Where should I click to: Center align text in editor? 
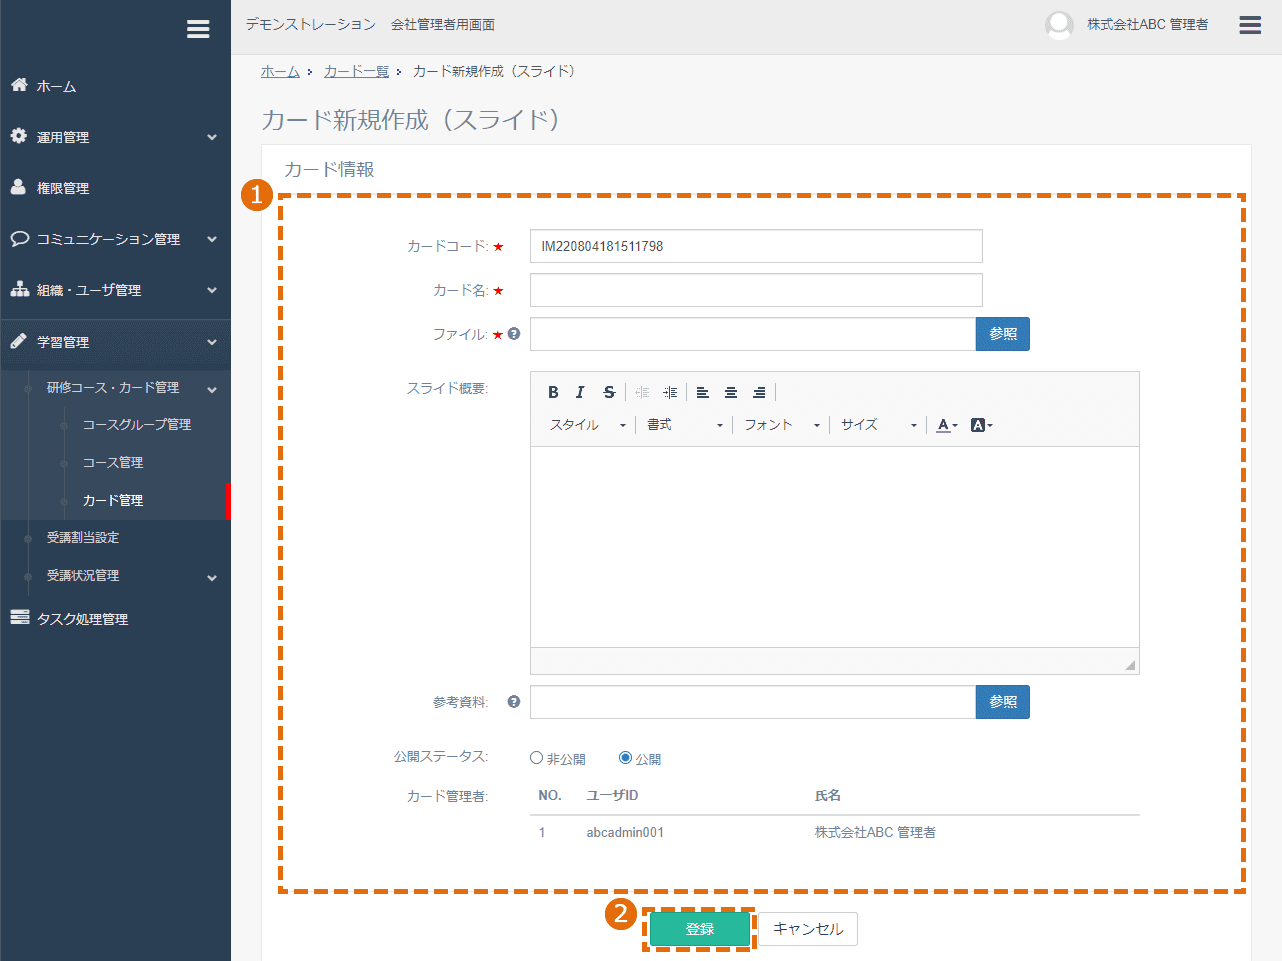731,392
